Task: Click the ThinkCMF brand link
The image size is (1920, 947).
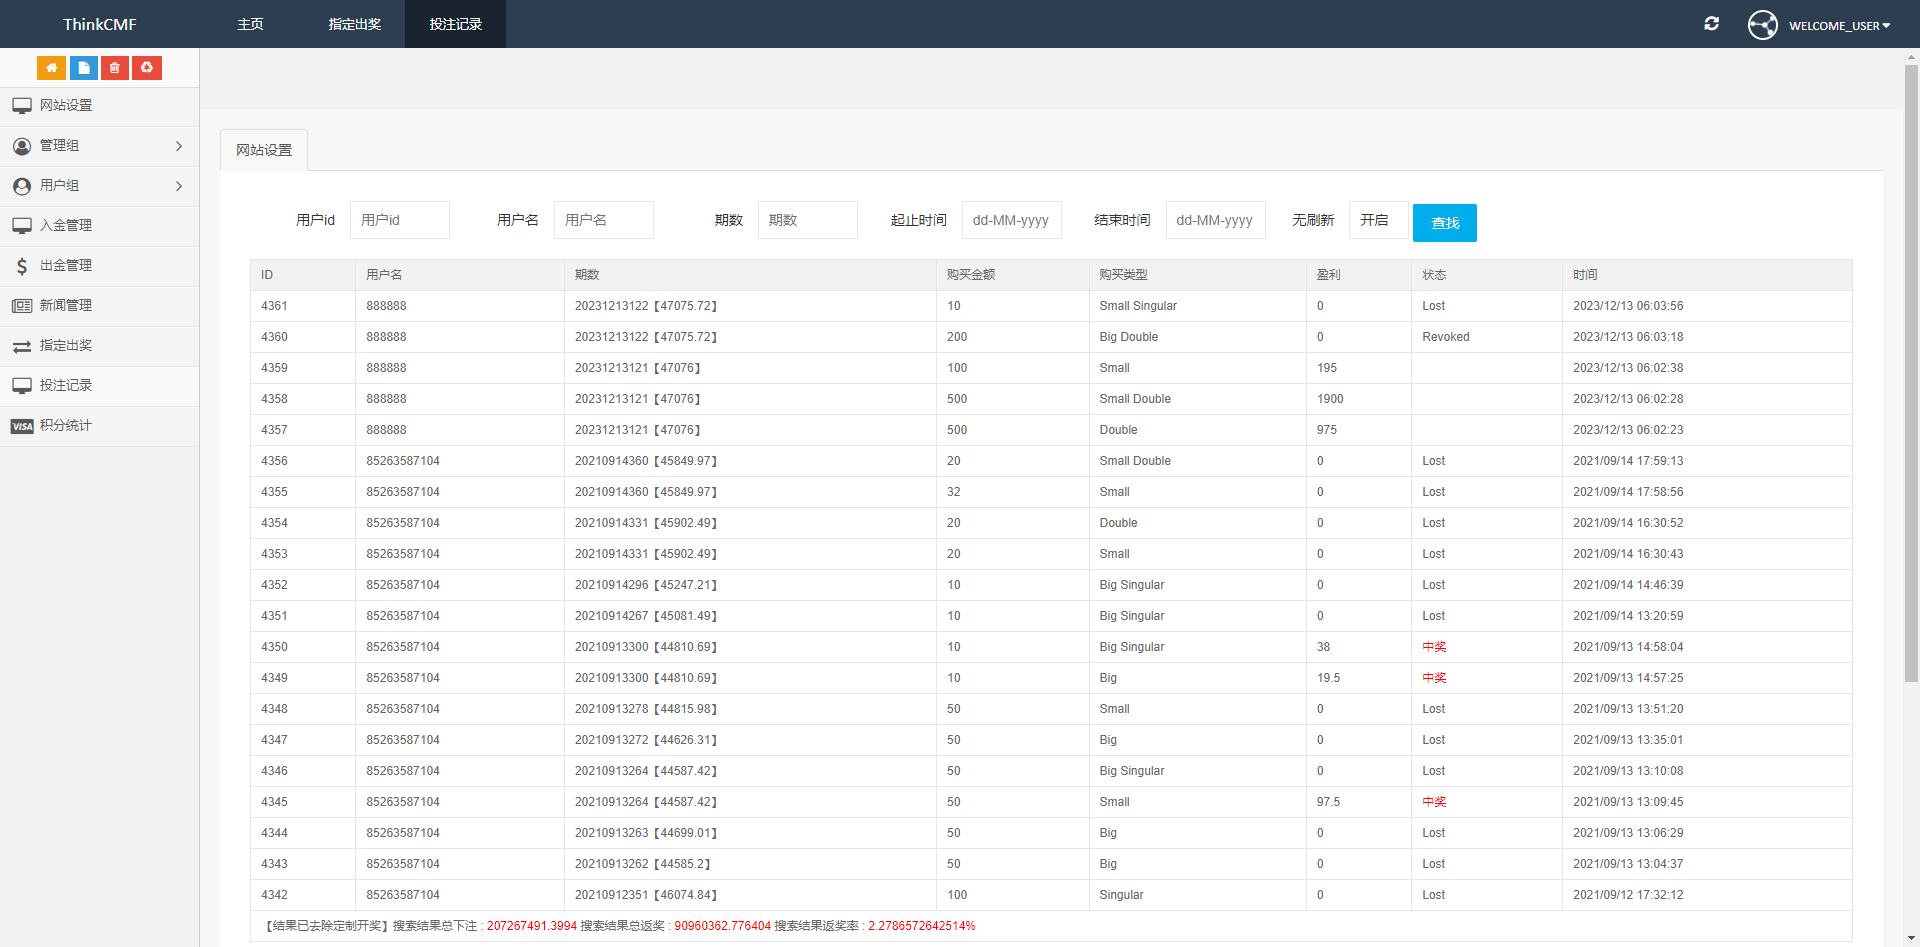Action: point(100,24)
